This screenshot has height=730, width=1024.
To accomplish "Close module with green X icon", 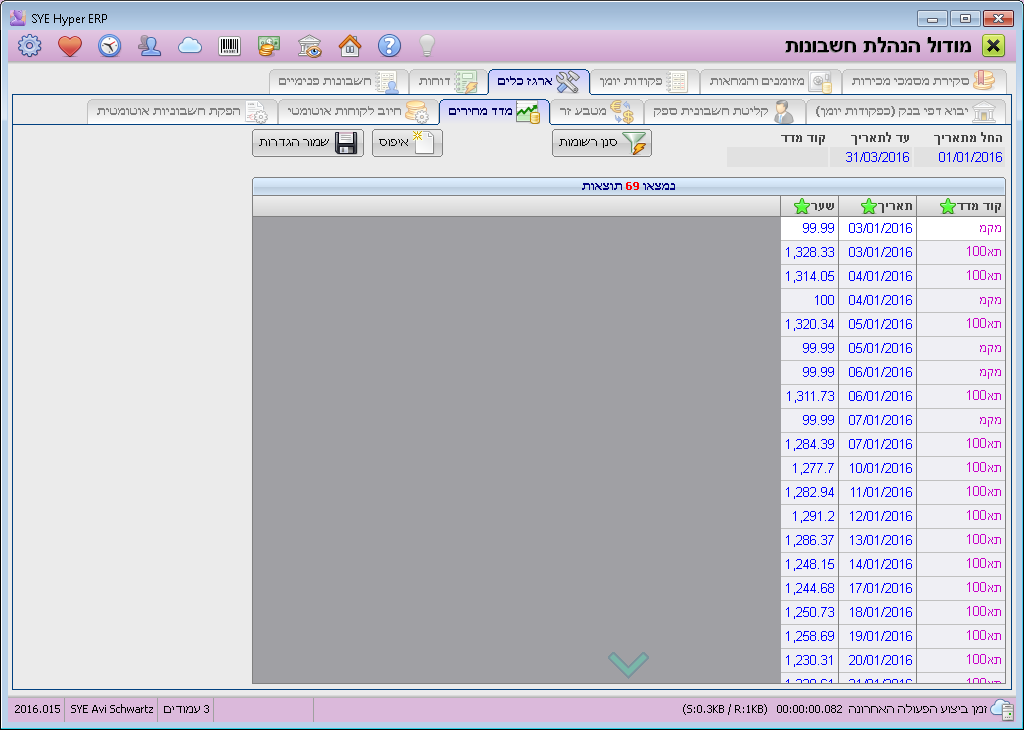I will pos(993,46).
